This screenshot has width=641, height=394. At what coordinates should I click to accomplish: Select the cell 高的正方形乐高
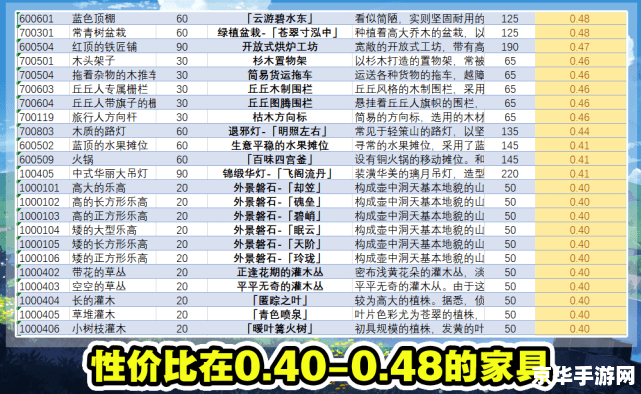click(110, 216)
